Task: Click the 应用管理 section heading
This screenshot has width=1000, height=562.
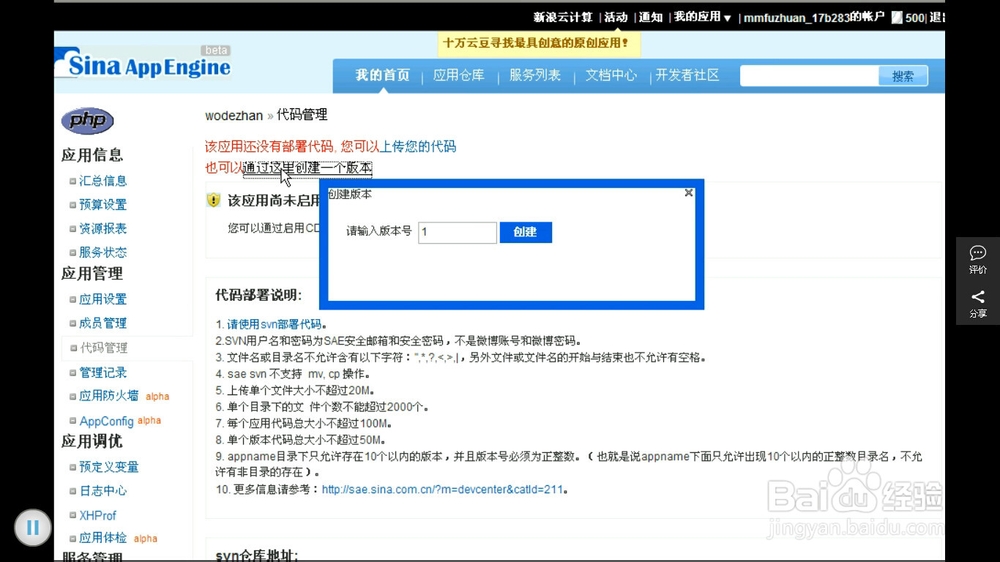Action: click(x=92, y=273)
